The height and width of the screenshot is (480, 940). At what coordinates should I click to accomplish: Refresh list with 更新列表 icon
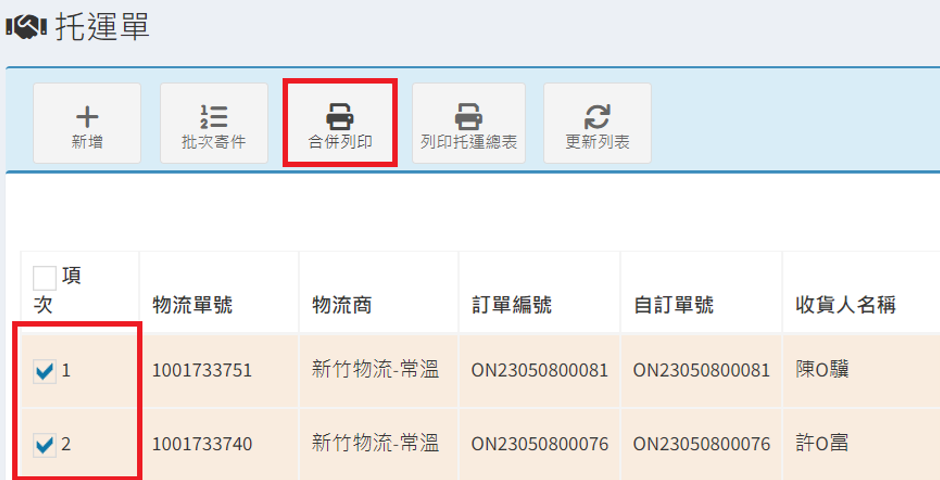tap(597, 115)
